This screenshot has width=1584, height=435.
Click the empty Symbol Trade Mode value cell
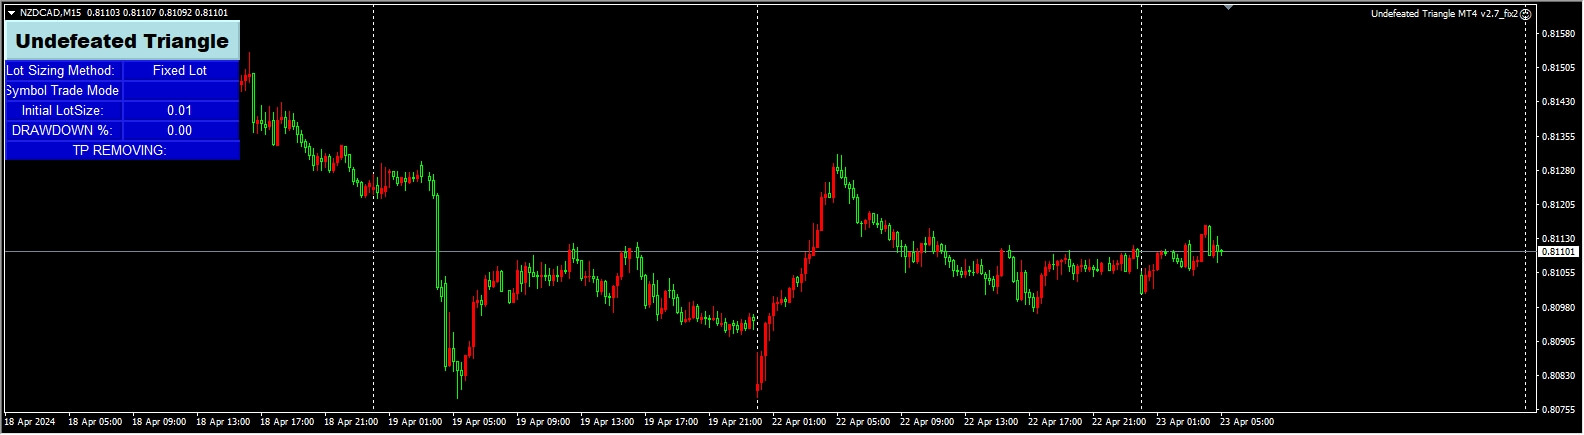pos(180,91)
